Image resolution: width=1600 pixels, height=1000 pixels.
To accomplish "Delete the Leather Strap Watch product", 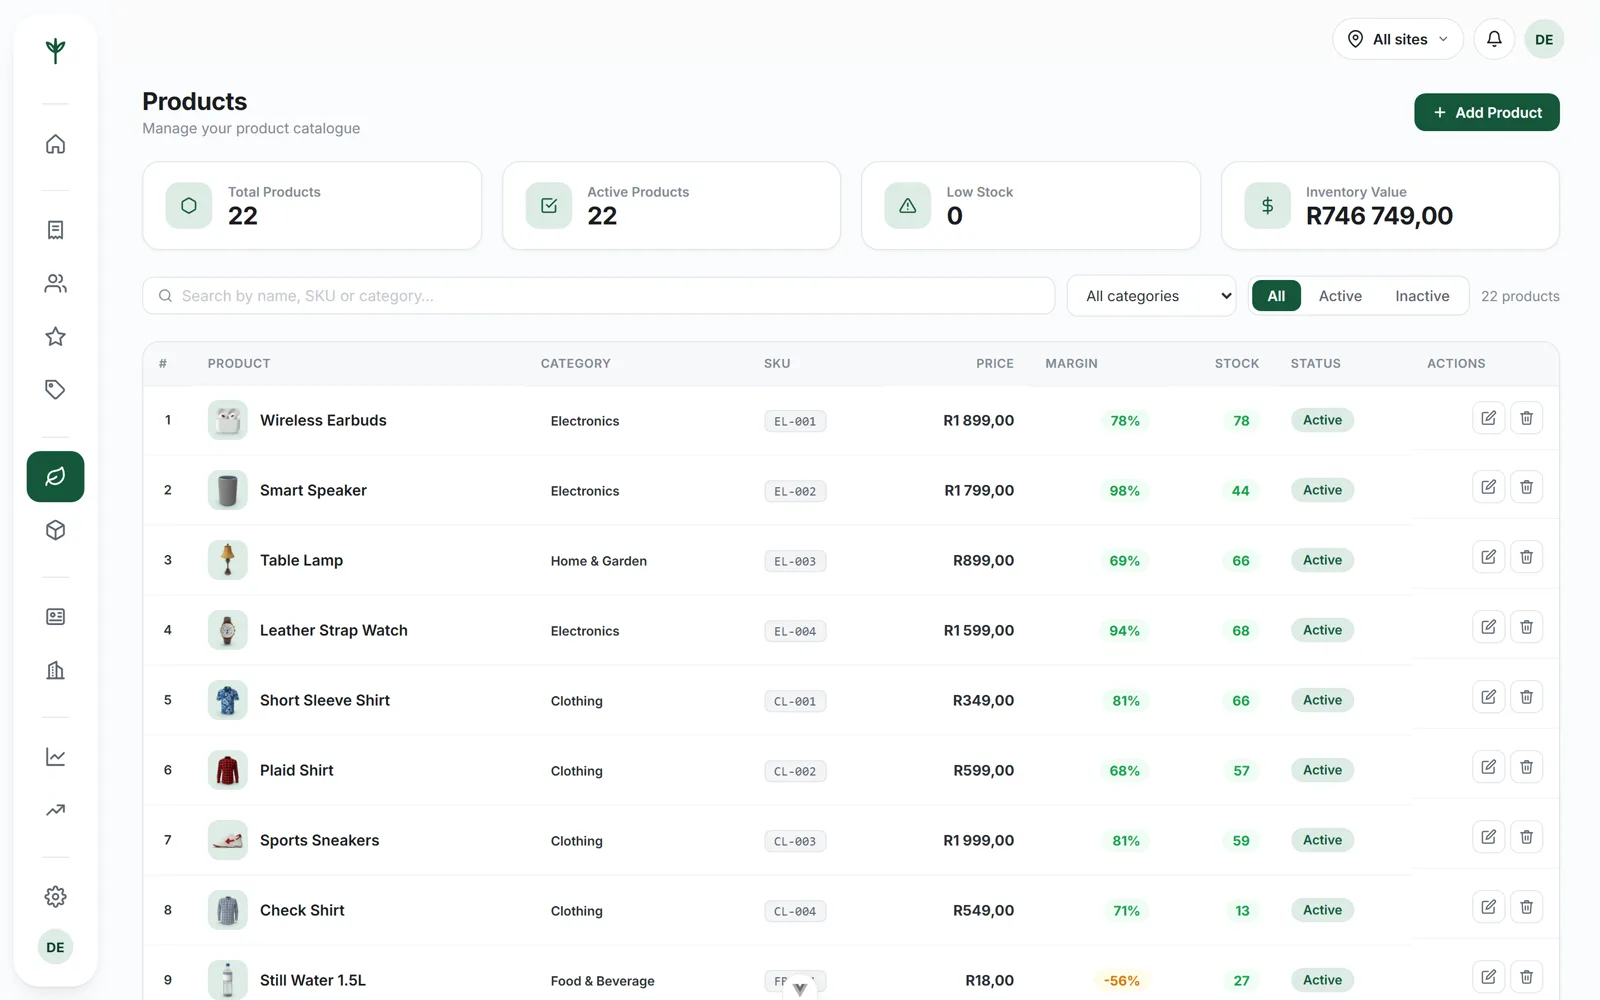I will pos(1526,627).
